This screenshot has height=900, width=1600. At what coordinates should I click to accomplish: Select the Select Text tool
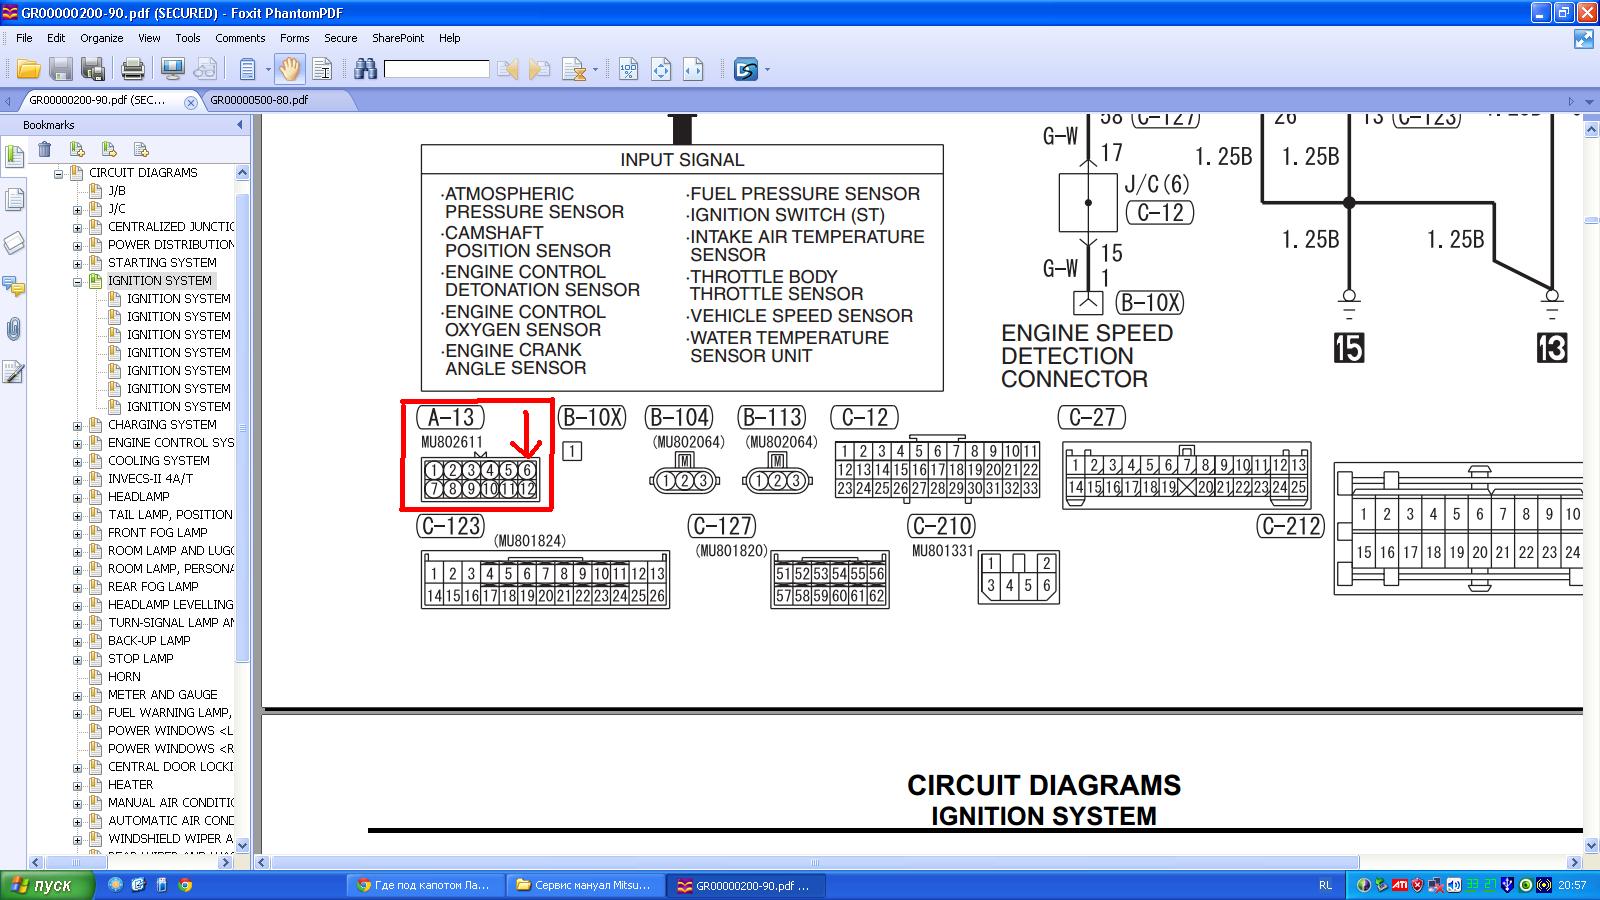pyautogui.click(x=322, y=69)
